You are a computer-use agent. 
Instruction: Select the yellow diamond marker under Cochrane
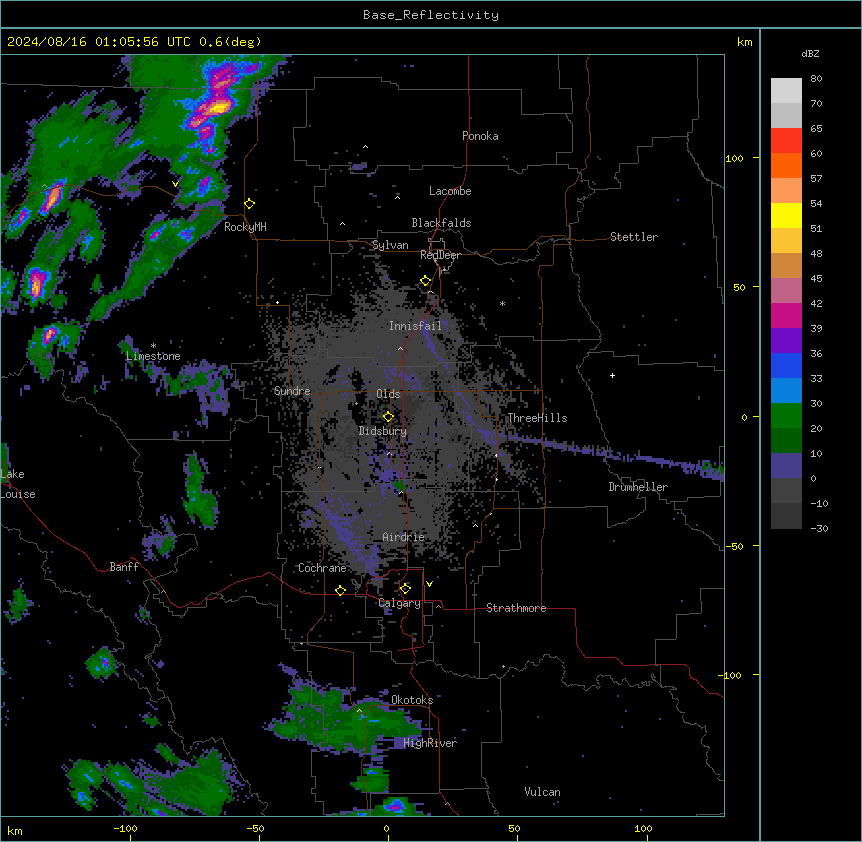pos(340,590)
